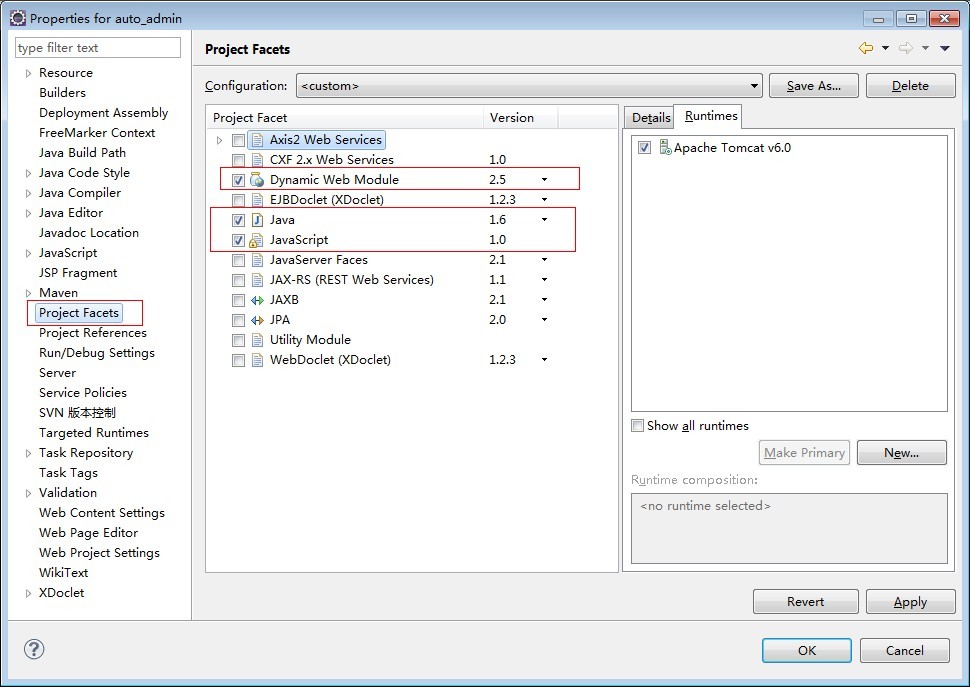Viewport: 970px width, 687px height.
Task: Open the Configuration combo box
Action: tap(529, 86)
